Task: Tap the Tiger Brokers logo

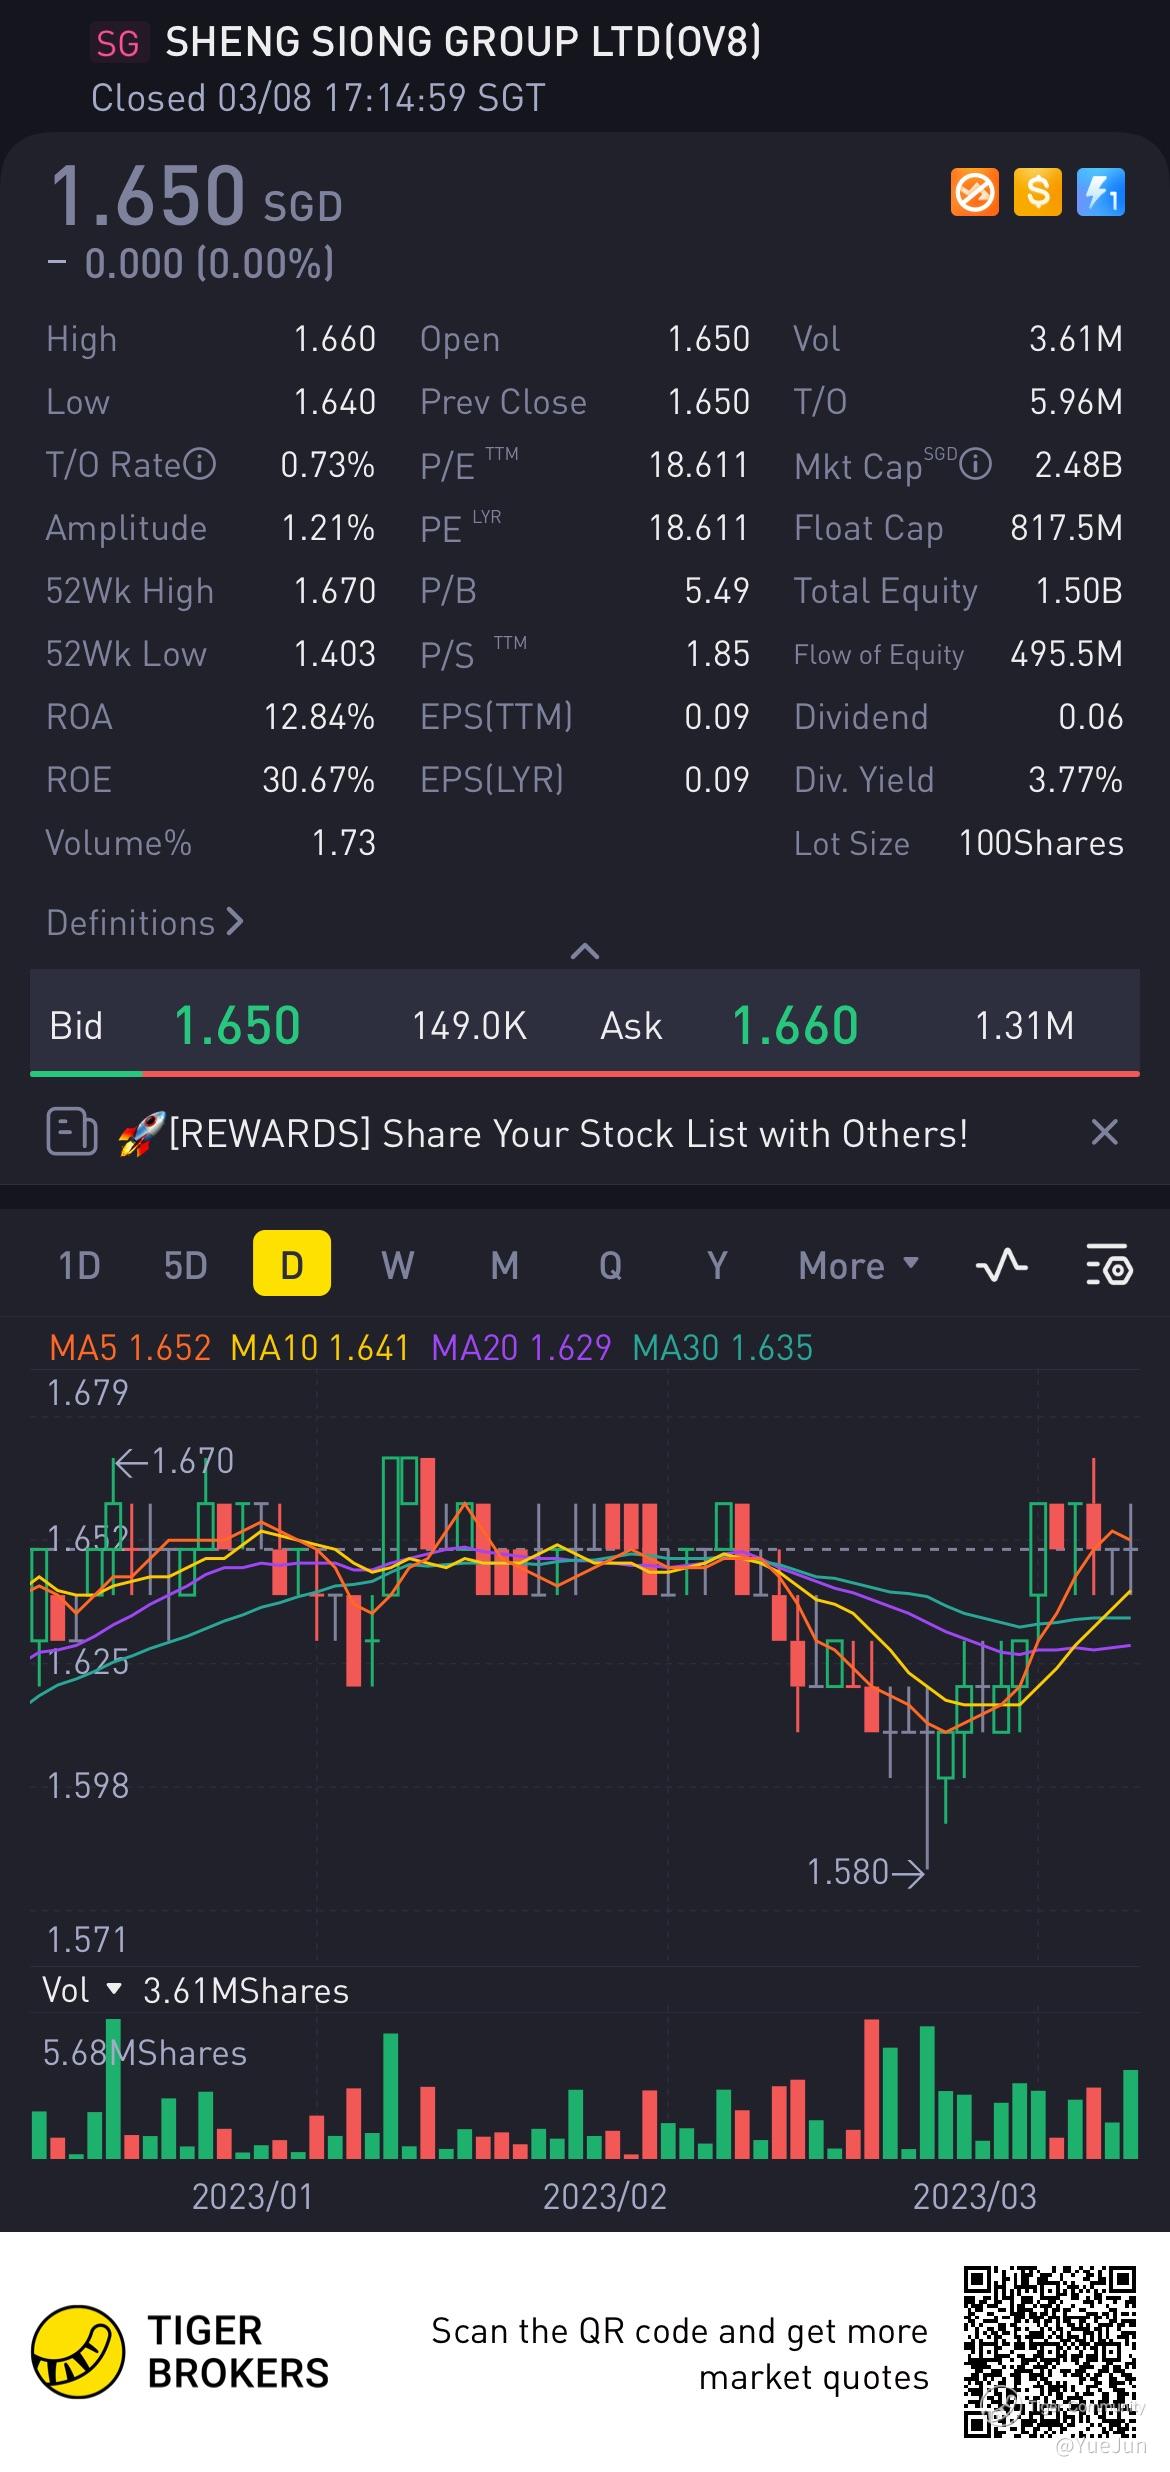Action: click(180, 2352)
